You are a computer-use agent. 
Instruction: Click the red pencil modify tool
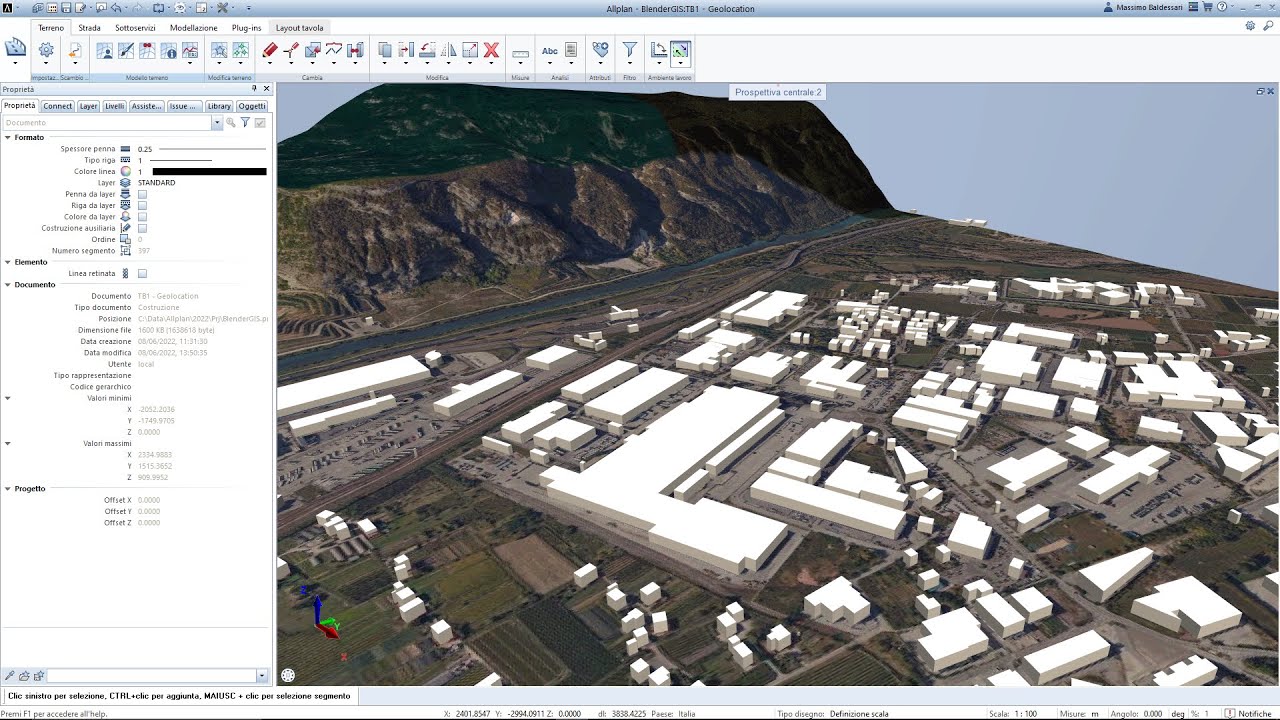click(x=269, y=50)
